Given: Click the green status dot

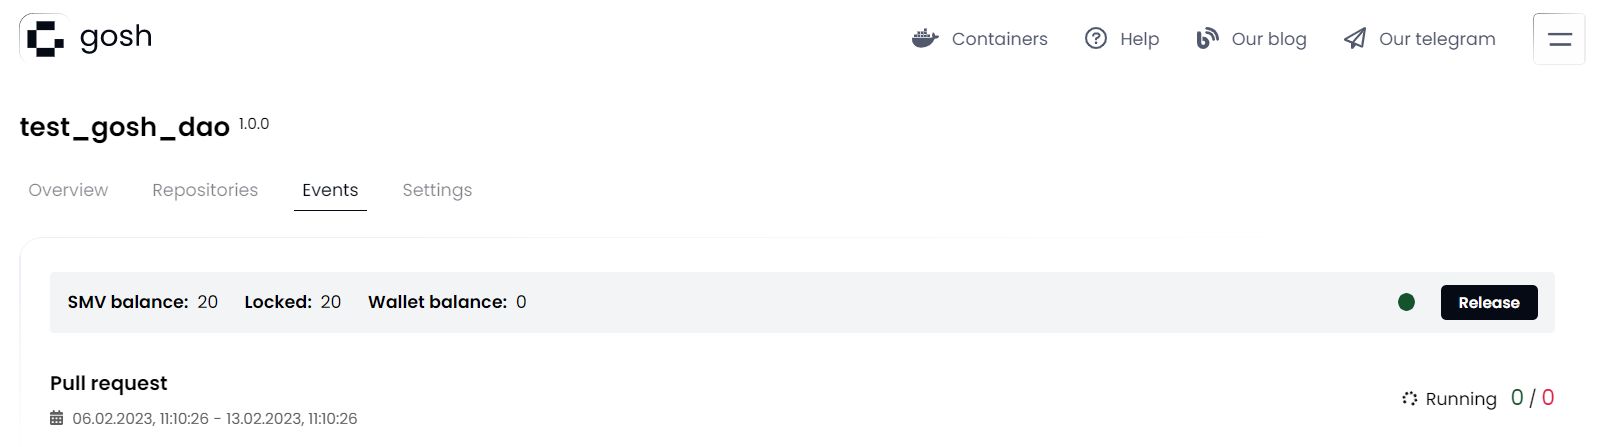Looking at the screenshot, I should [x=1406, y=302].
